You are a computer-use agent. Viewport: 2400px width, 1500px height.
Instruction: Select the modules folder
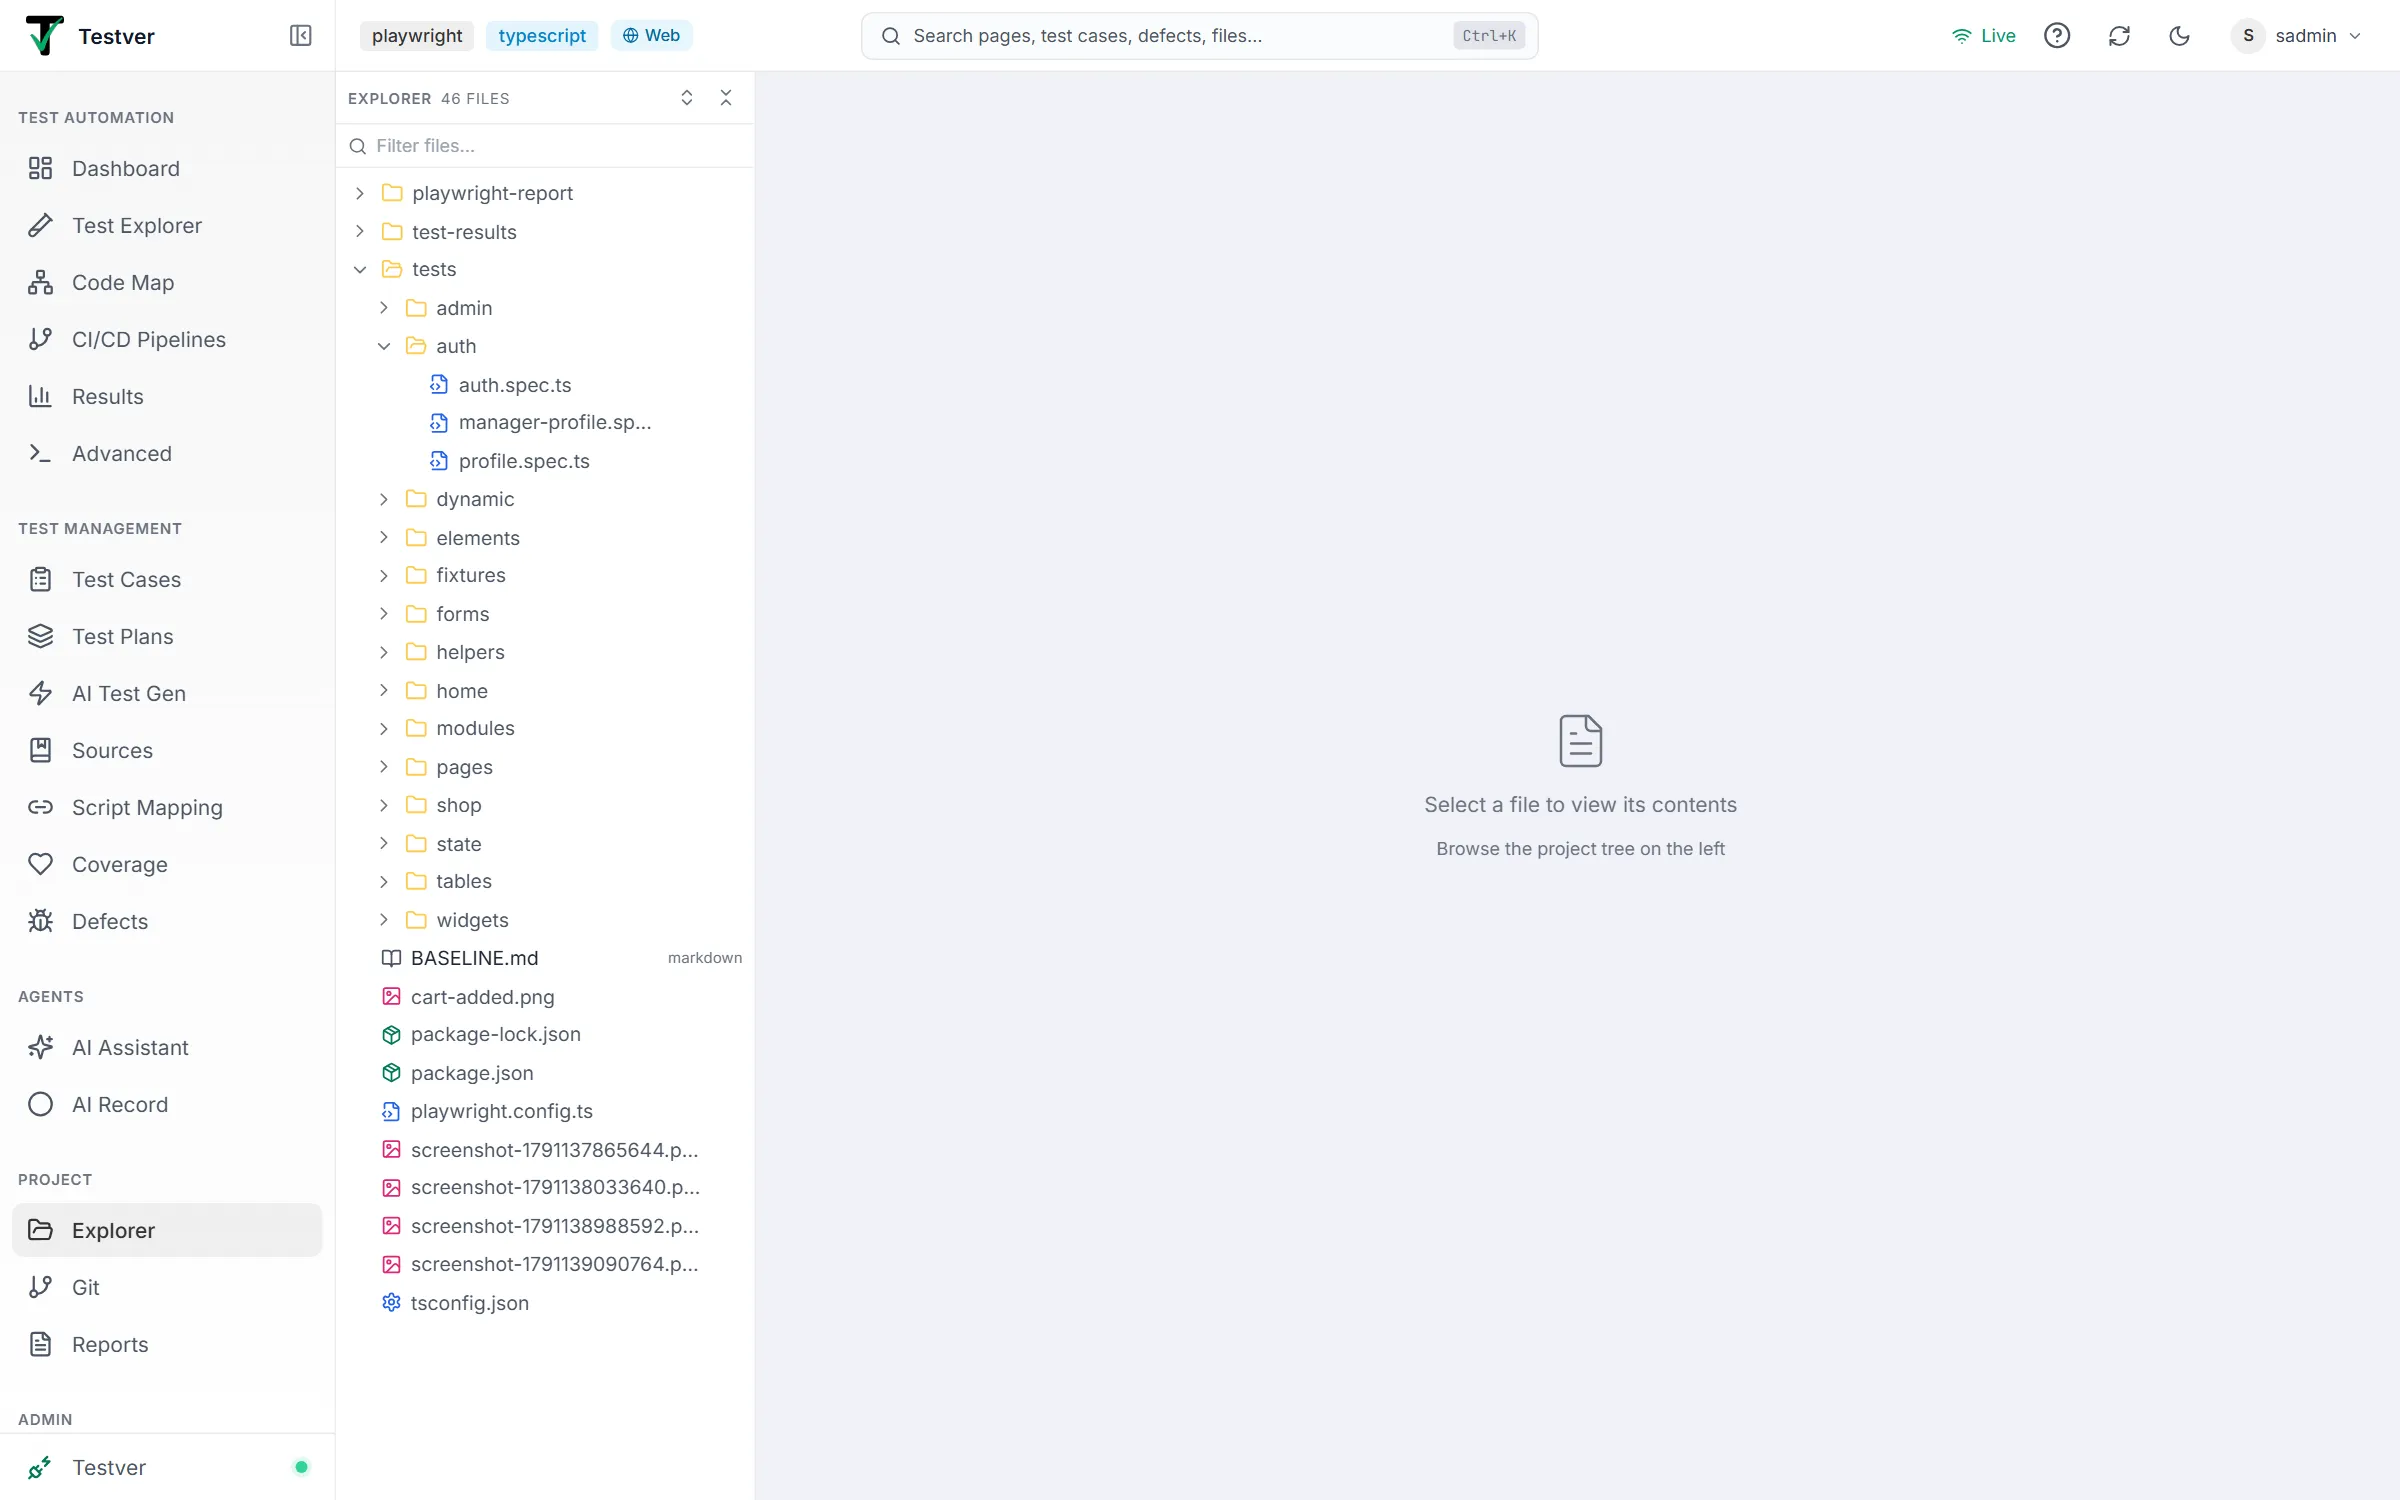(545, 728)
